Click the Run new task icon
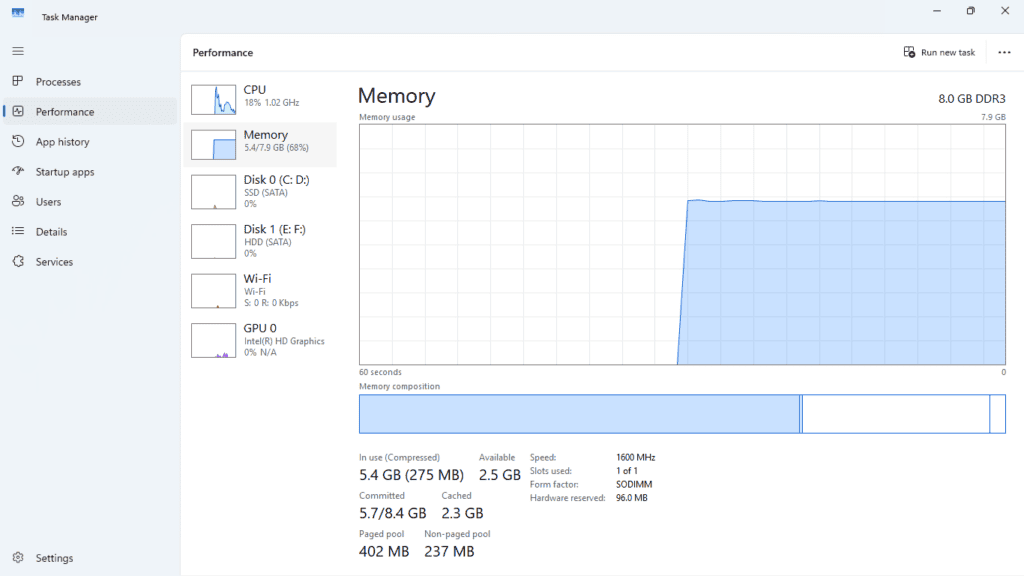Screen dimensions: 1024x576 909,52
